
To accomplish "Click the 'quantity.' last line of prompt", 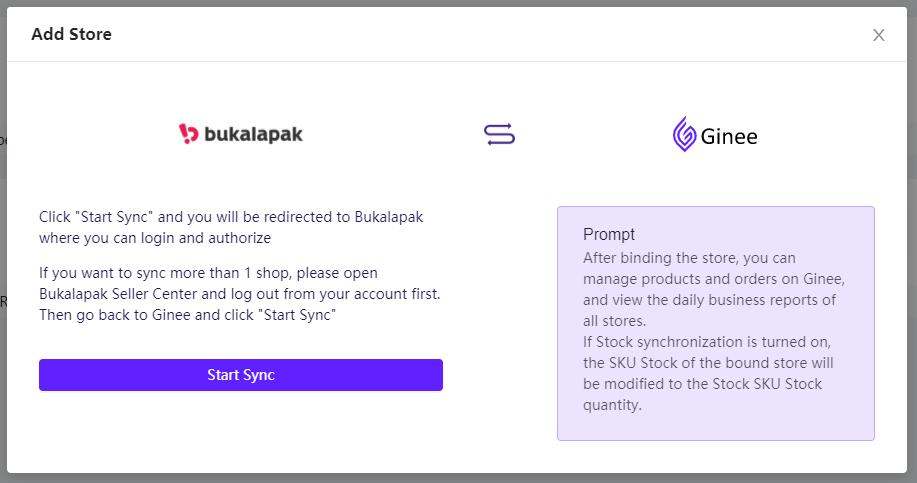I will 612,405.
